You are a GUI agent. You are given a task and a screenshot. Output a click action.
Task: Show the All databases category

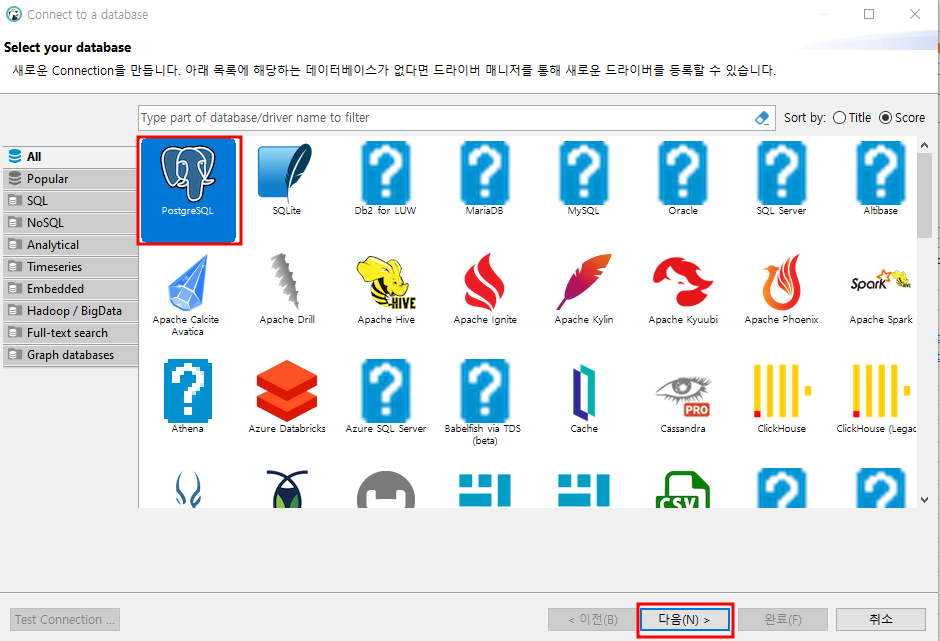click(70, 157)
